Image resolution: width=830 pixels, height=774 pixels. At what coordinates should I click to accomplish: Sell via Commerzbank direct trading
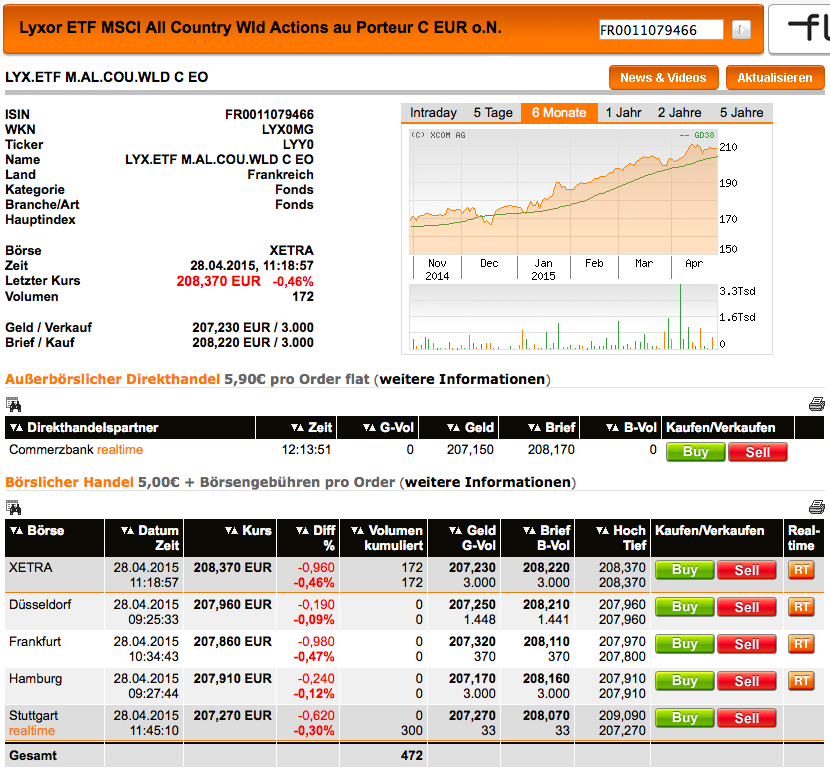(757, 452)
